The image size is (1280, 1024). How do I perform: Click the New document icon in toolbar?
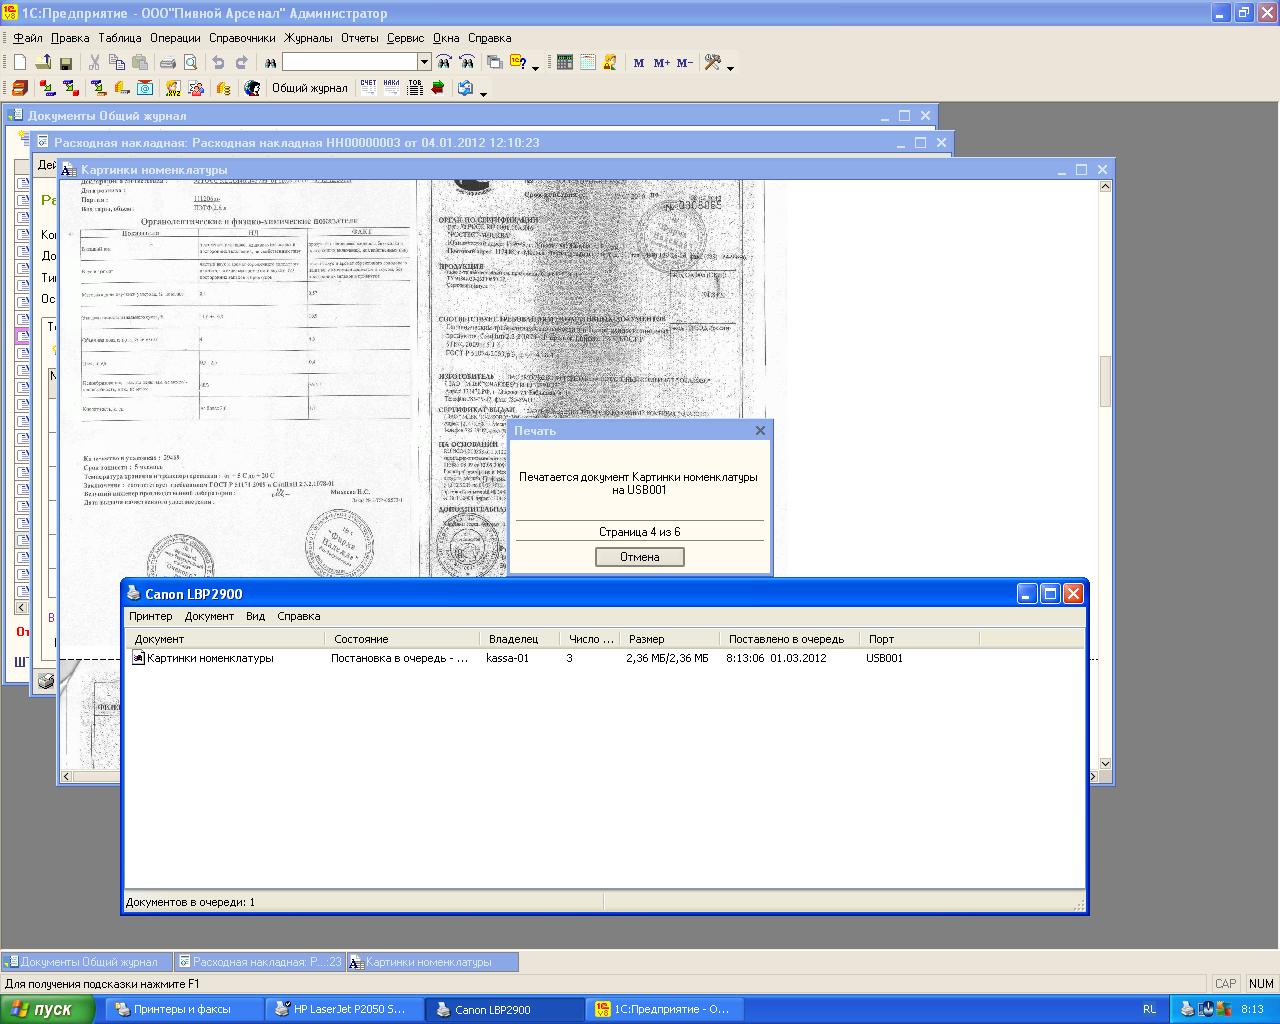click(x=20, y=62)
